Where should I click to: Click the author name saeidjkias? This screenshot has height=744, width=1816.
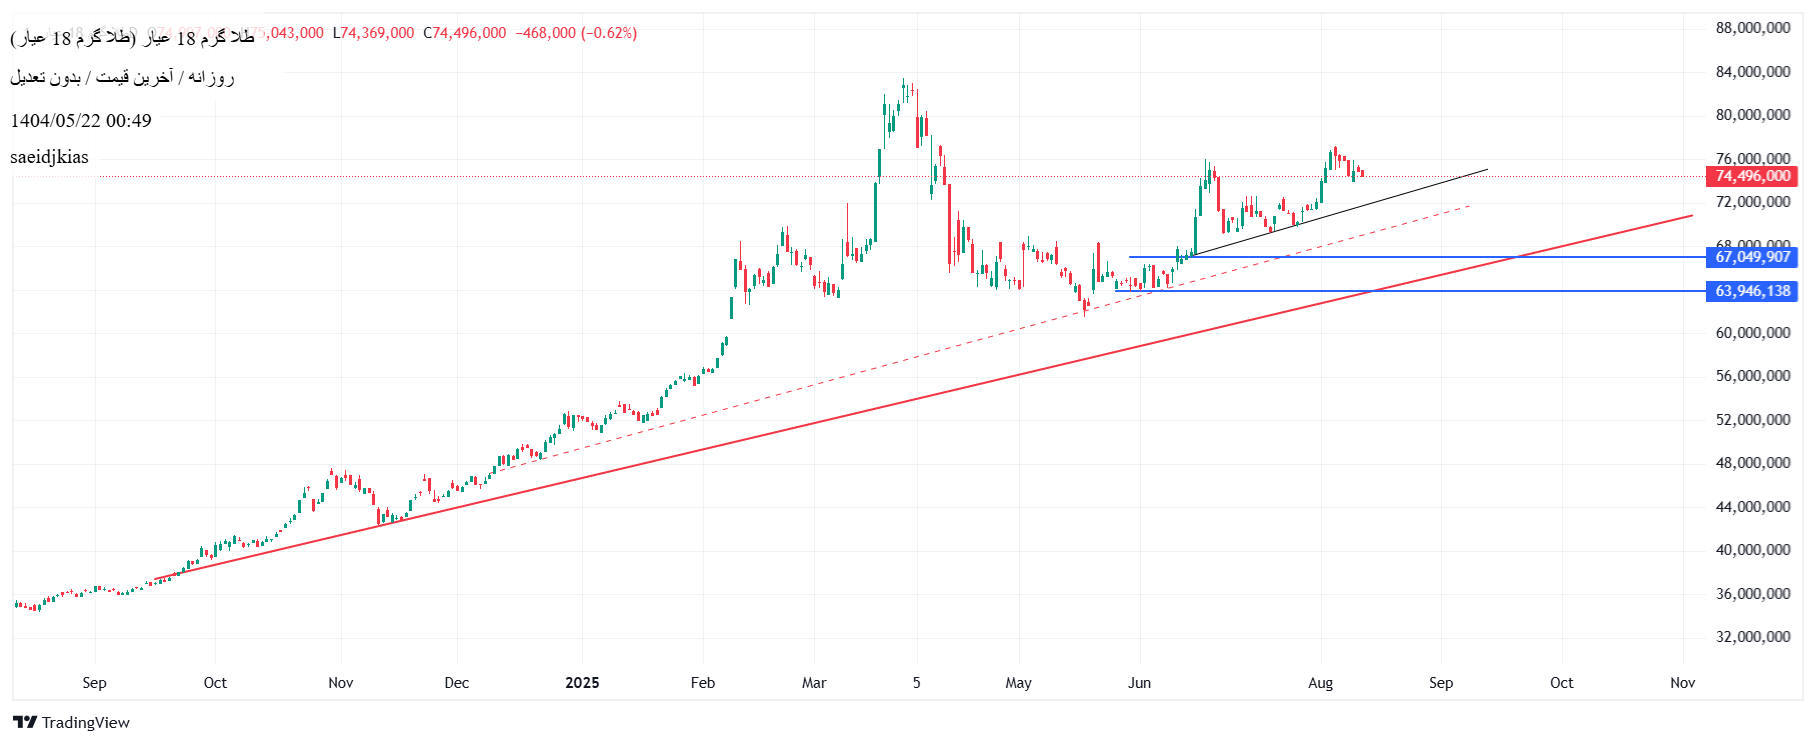point(49,157)
